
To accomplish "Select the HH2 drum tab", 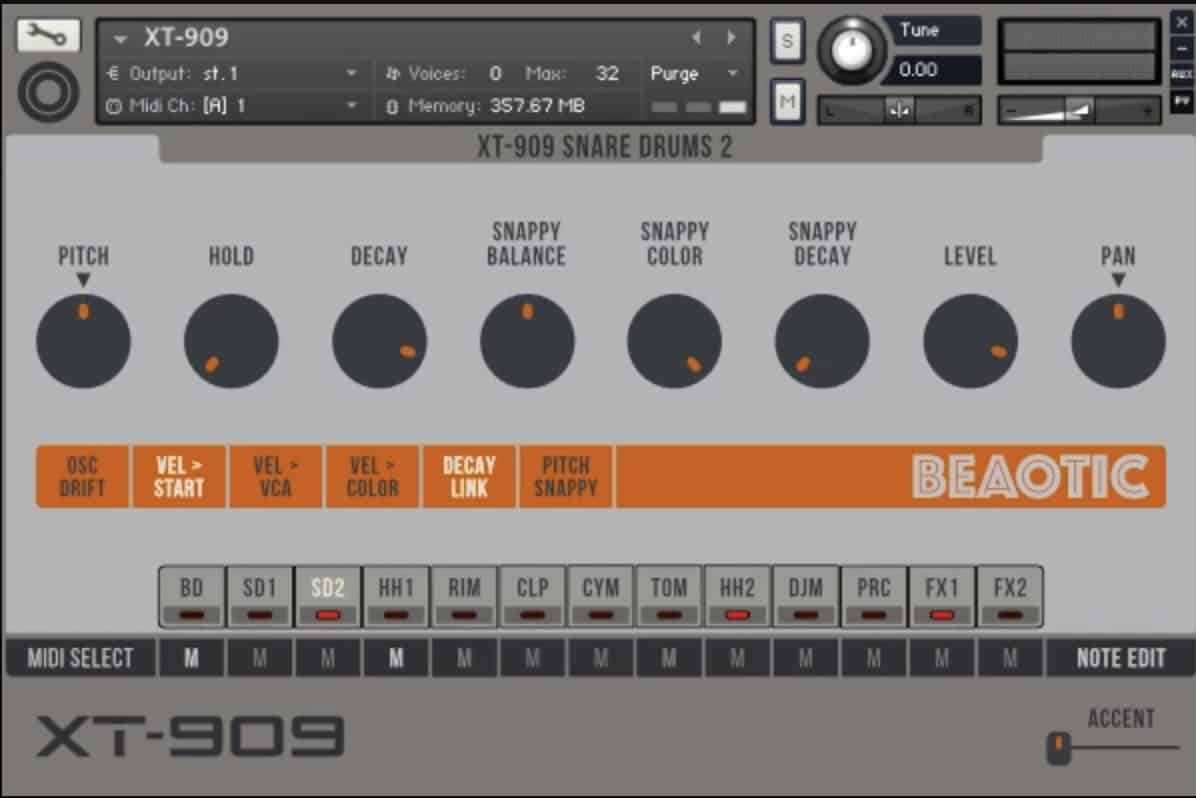I will click(737, 597).
